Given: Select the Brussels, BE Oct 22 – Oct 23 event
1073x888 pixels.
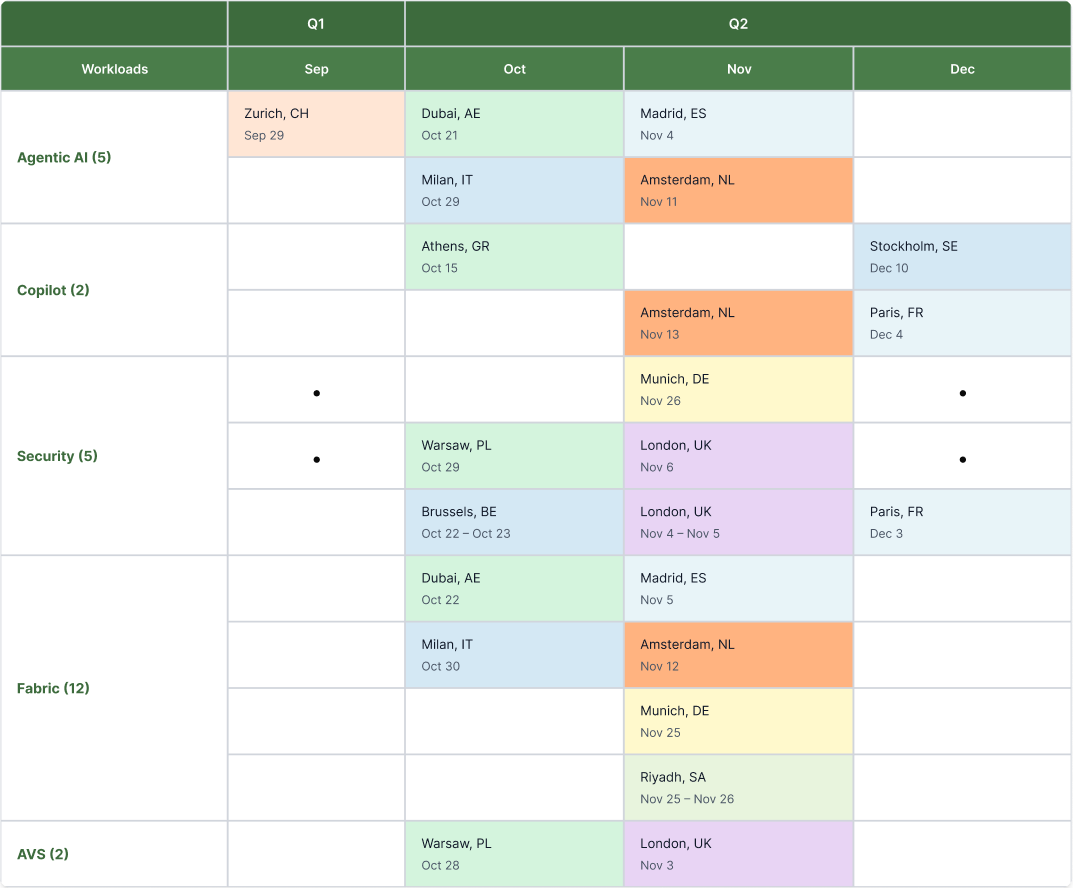Looking at the screenshot, I should (514, 522).
